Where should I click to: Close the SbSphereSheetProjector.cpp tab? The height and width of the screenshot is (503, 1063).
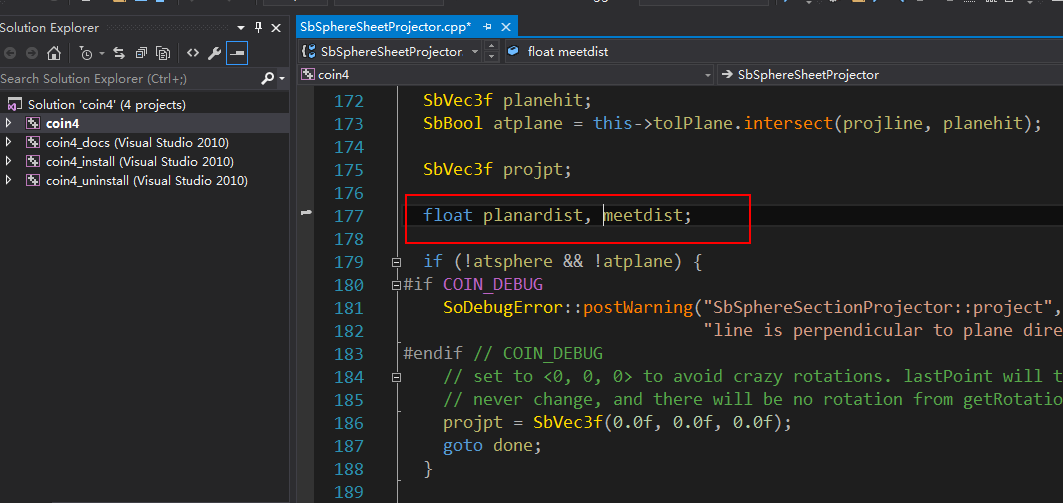[506, 26]
